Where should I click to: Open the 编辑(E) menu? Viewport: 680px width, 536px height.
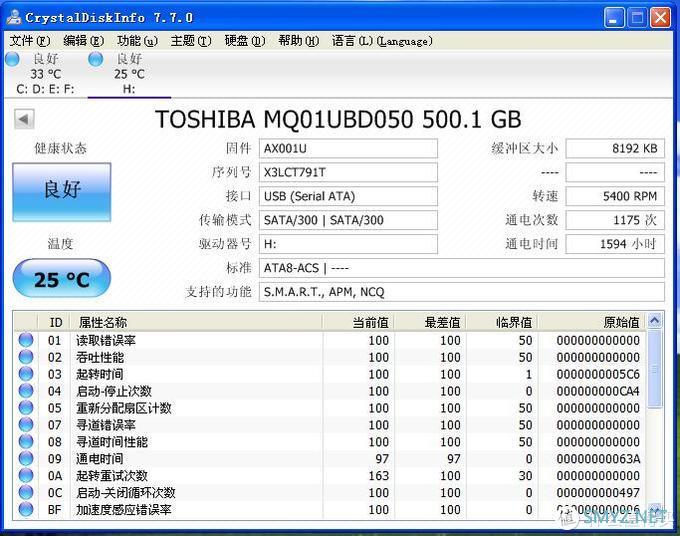click(x=84, y=41)
